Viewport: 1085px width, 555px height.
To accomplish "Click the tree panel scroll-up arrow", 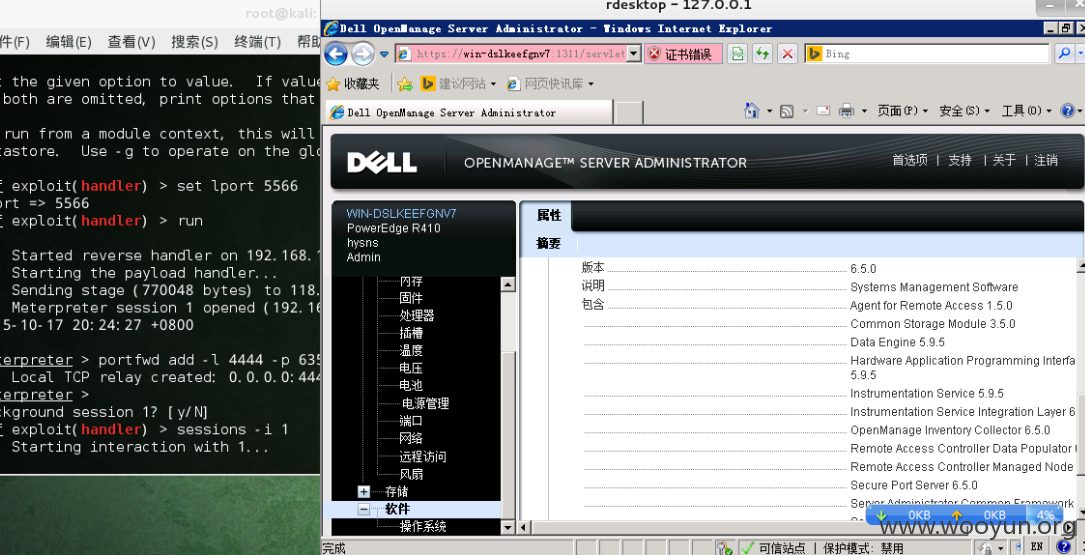I will [508, 284].
